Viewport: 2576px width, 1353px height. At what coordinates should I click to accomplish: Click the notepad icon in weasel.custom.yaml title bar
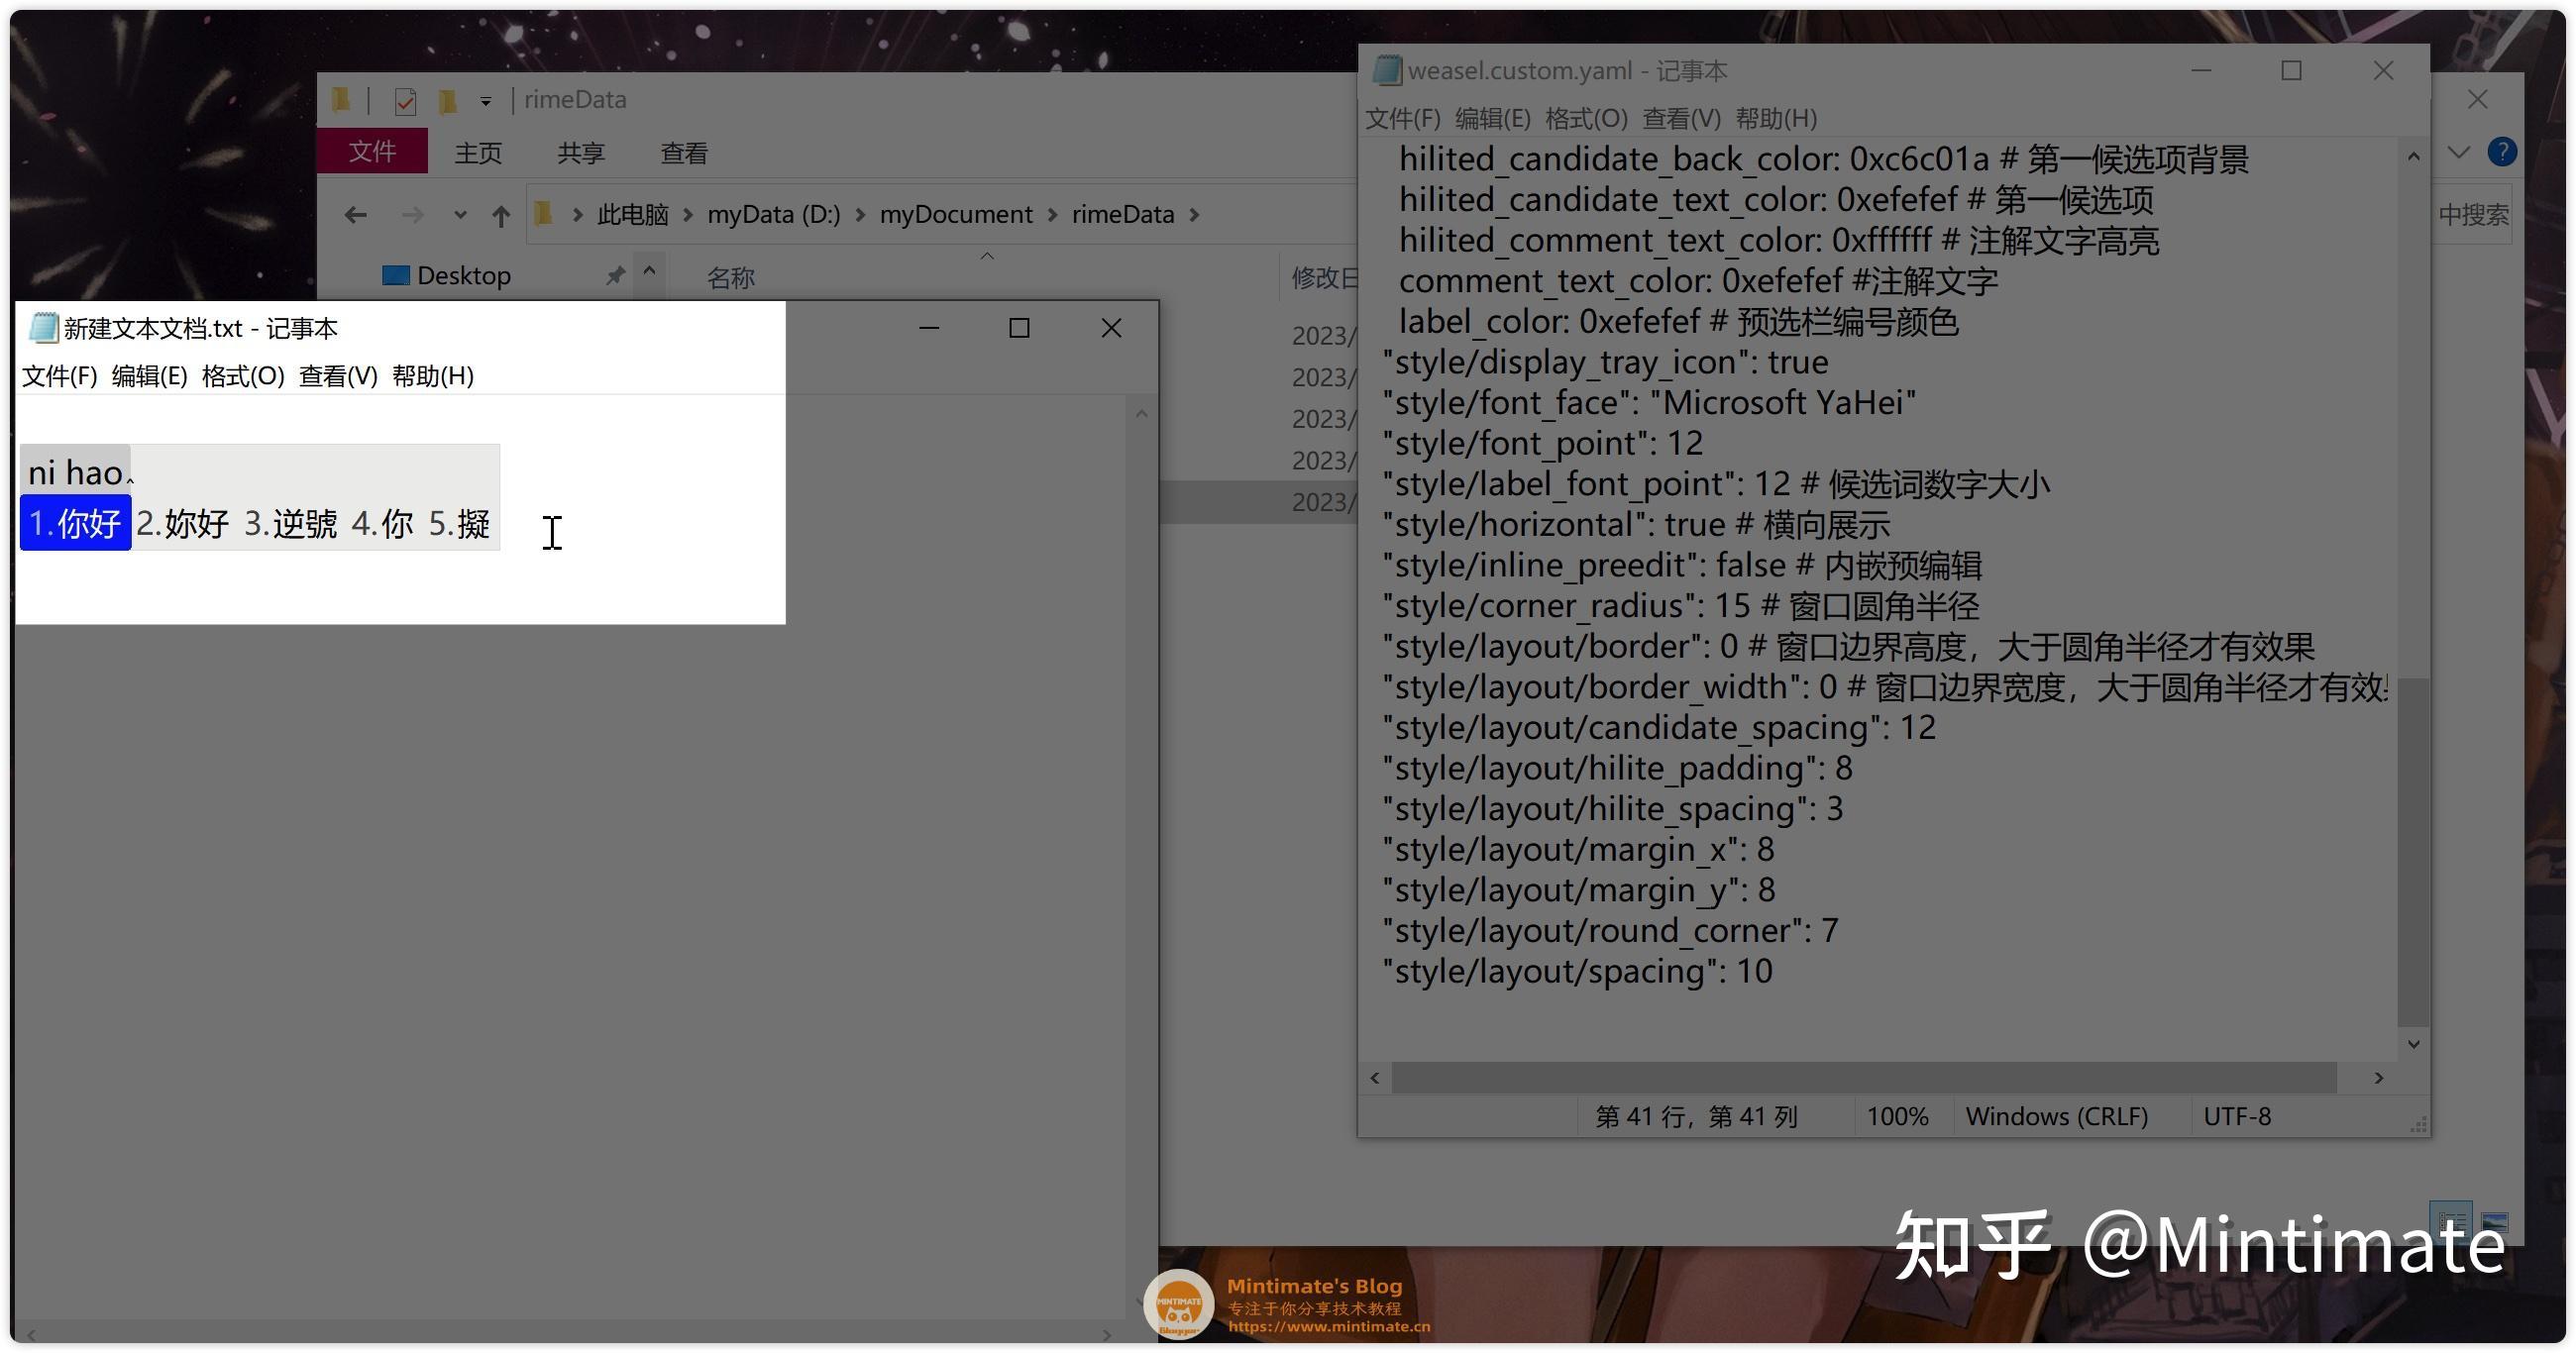pos(1386,71)
